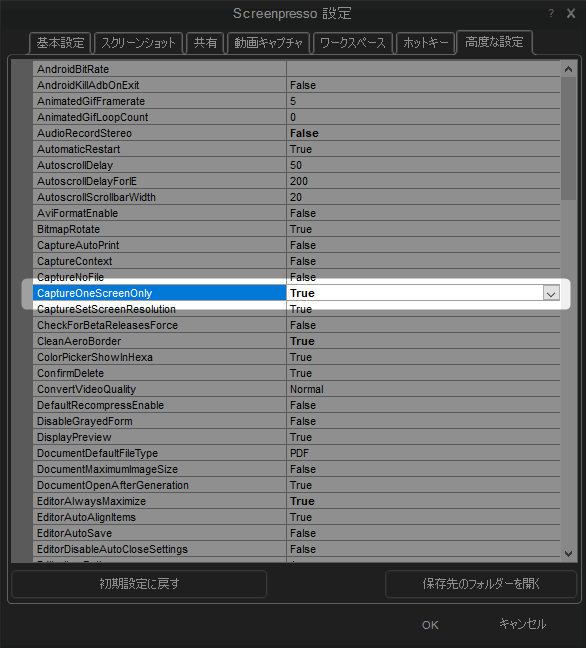The image size is (586, 648).
Task: Select the ワークスペース tab
Action: click(x=353, y=43)
